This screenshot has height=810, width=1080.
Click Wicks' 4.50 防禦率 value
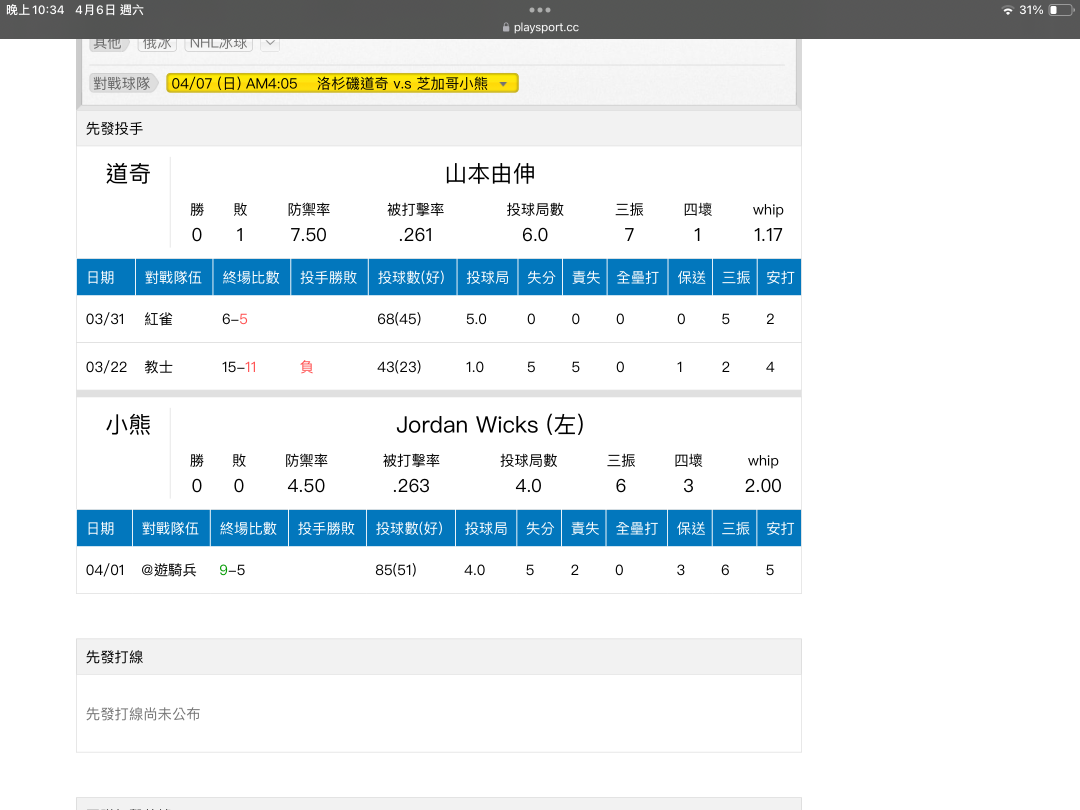[306, 486]
